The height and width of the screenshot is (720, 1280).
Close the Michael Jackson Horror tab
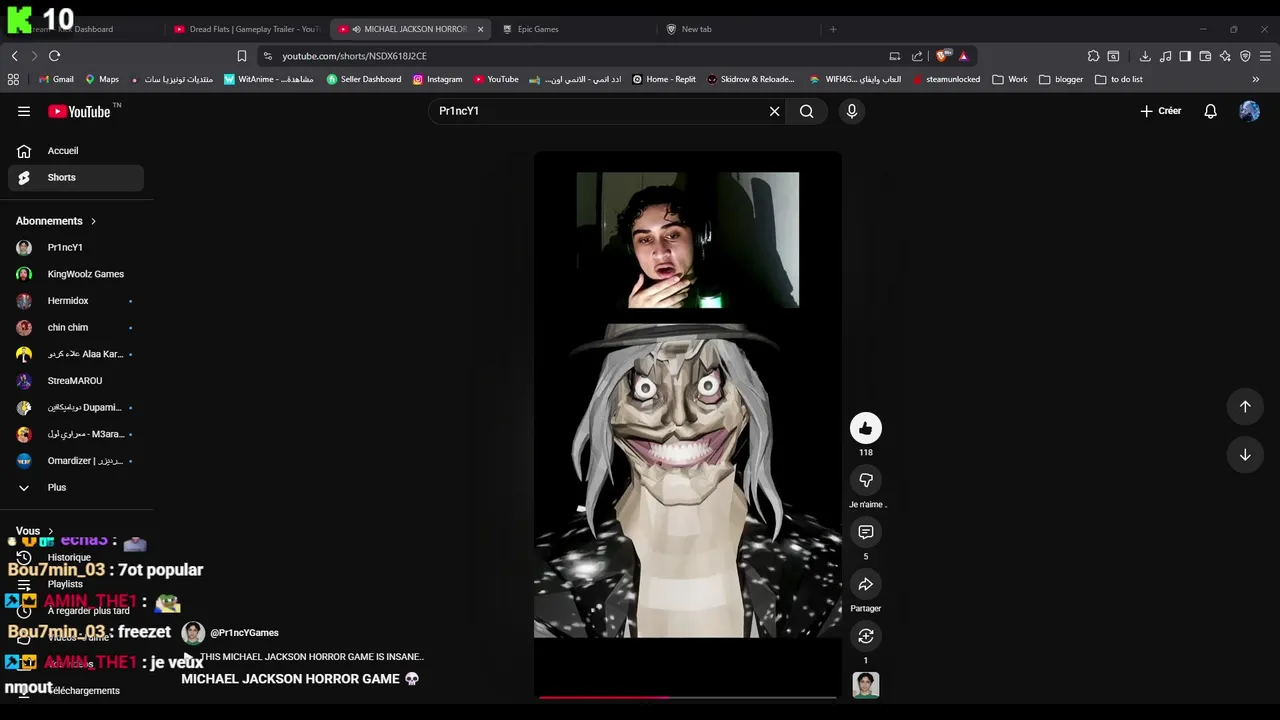(480, 29)
